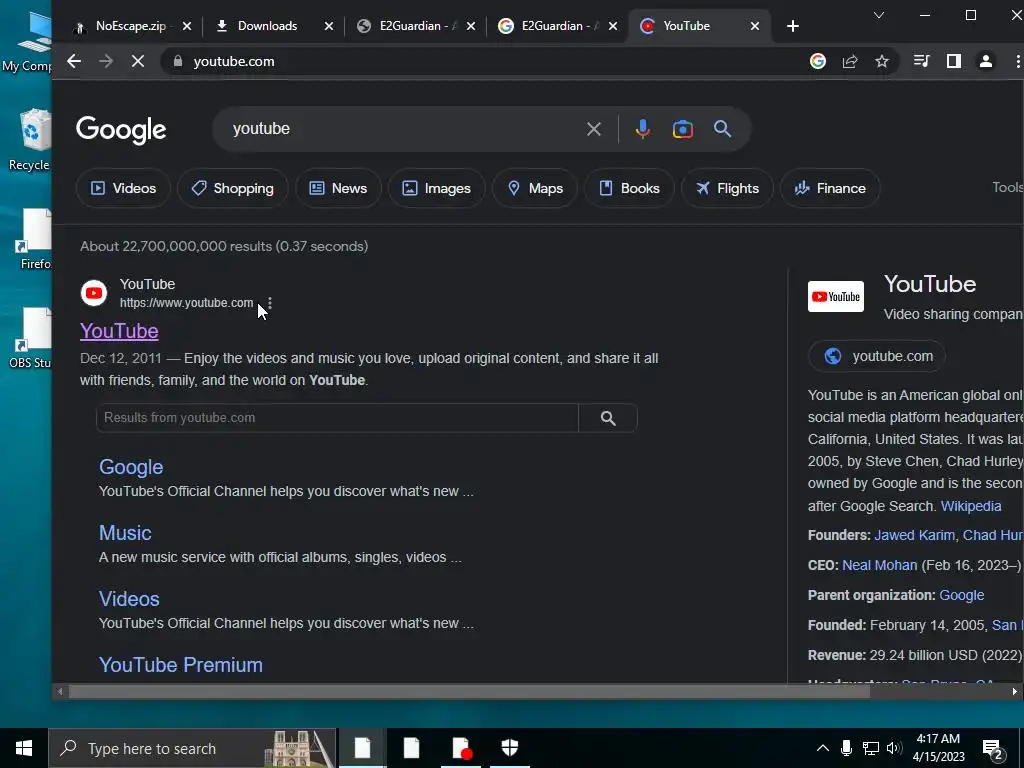Open the YouTube Premium sitelink
The image size is (1024, 768).
coord(181,665)
